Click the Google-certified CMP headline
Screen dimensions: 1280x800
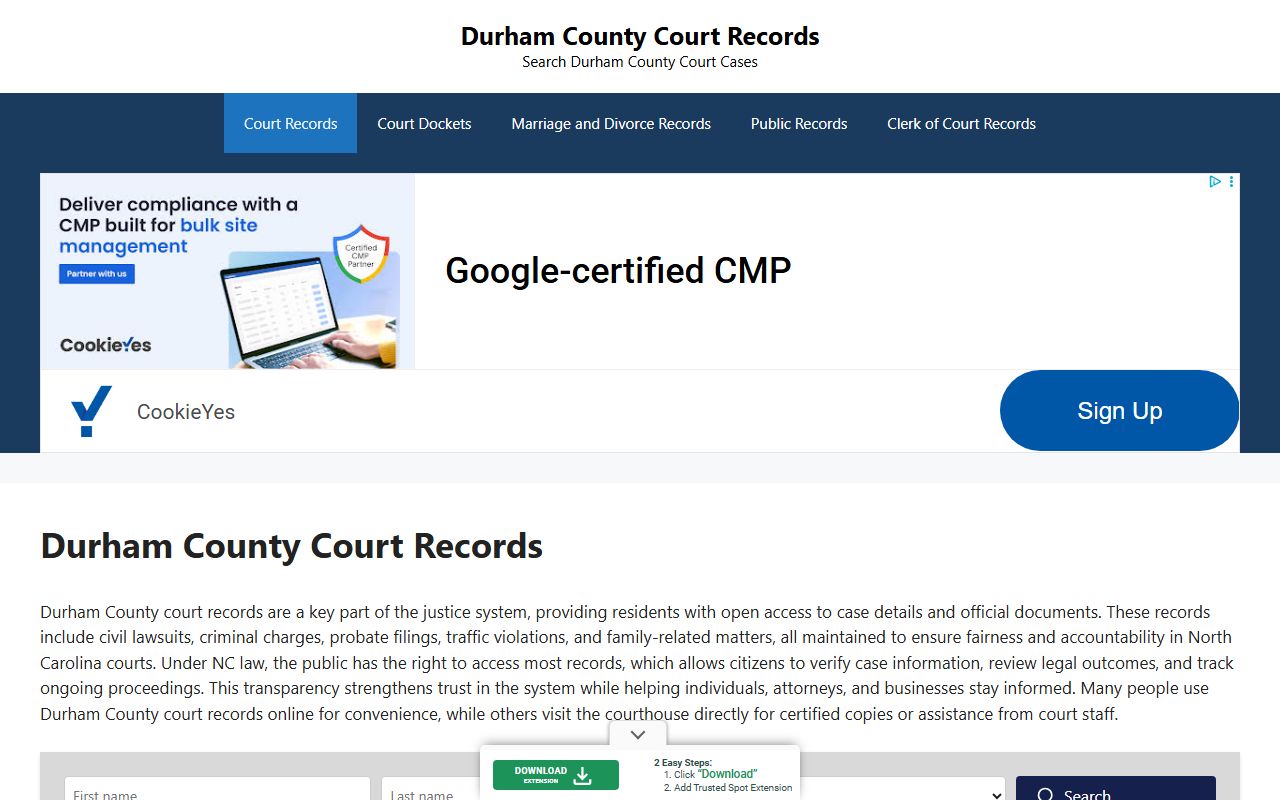(x=618, y=270)
